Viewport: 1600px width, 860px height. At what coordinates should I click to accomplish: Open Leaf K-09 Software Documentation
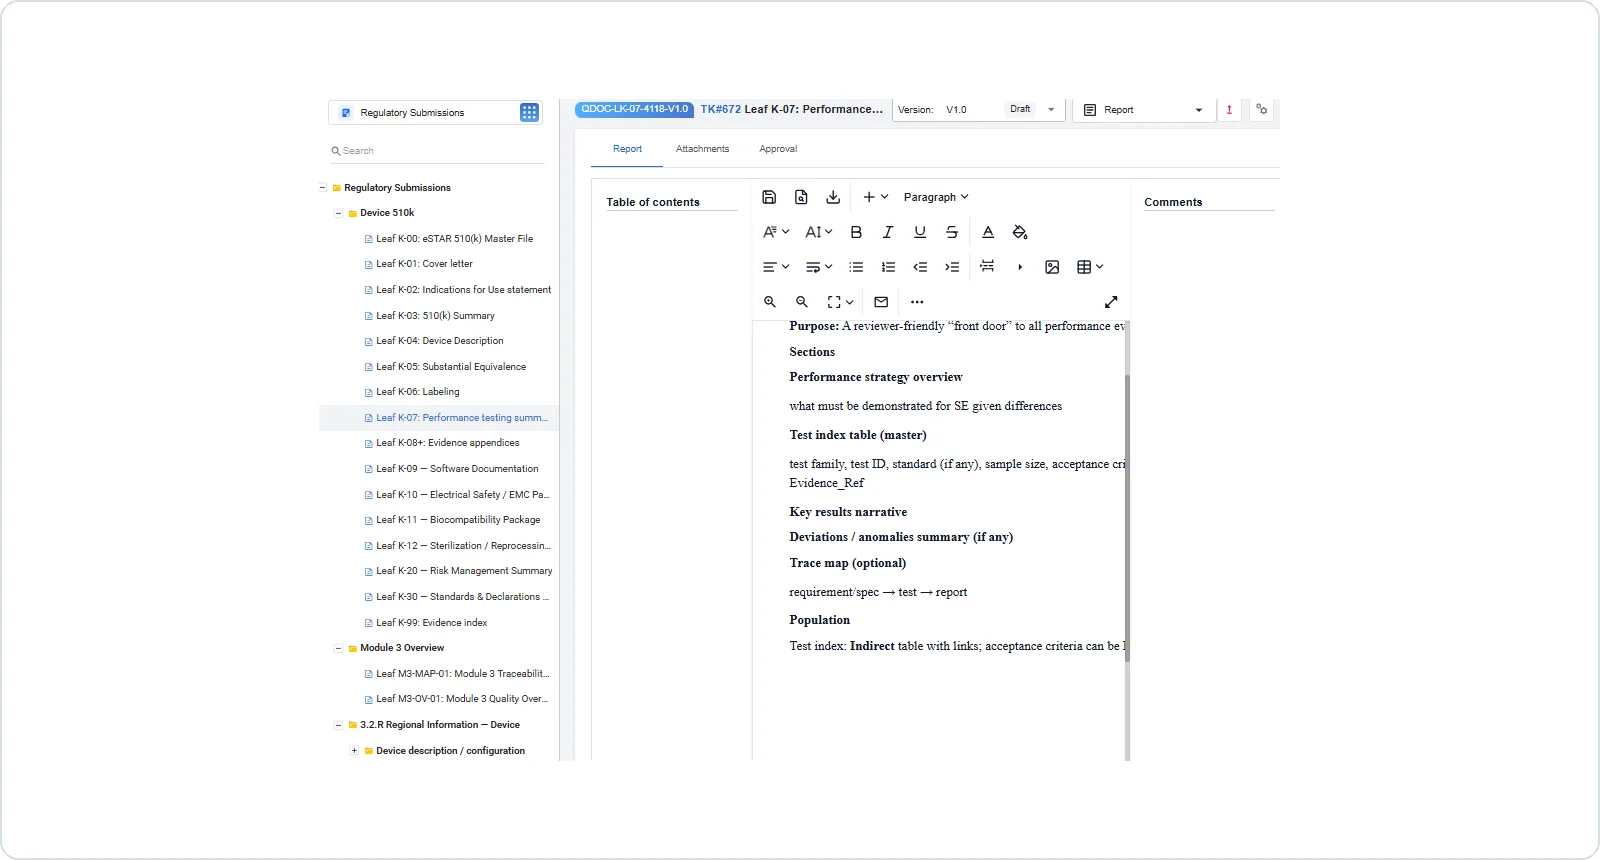pos(457,469)
